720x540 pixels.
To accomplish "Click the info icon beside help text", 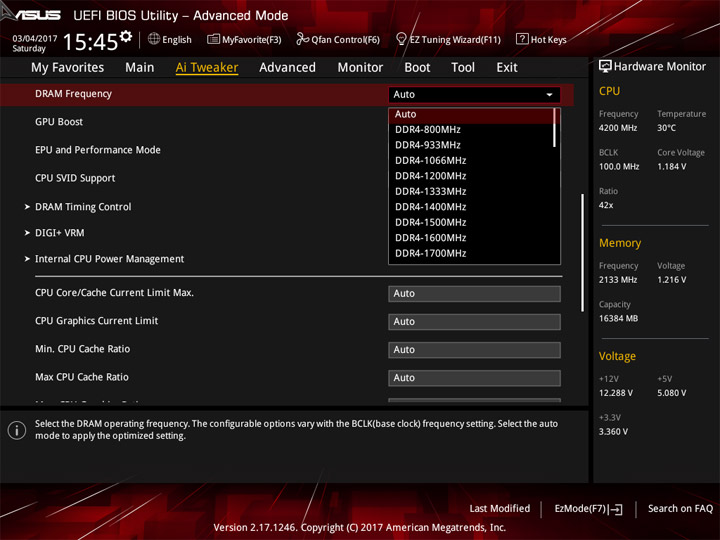I will (17, 430).
